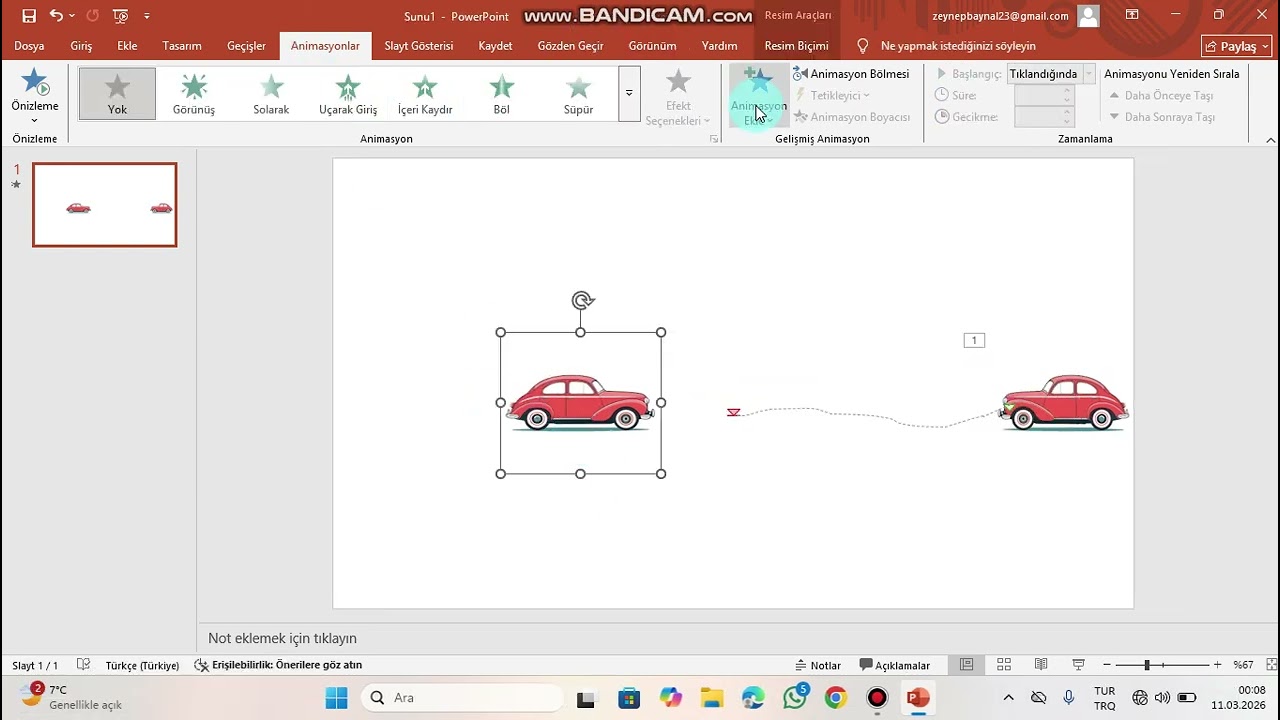Click the zoom out minus button
The image size is (1280, 720).
[1106, 665]
